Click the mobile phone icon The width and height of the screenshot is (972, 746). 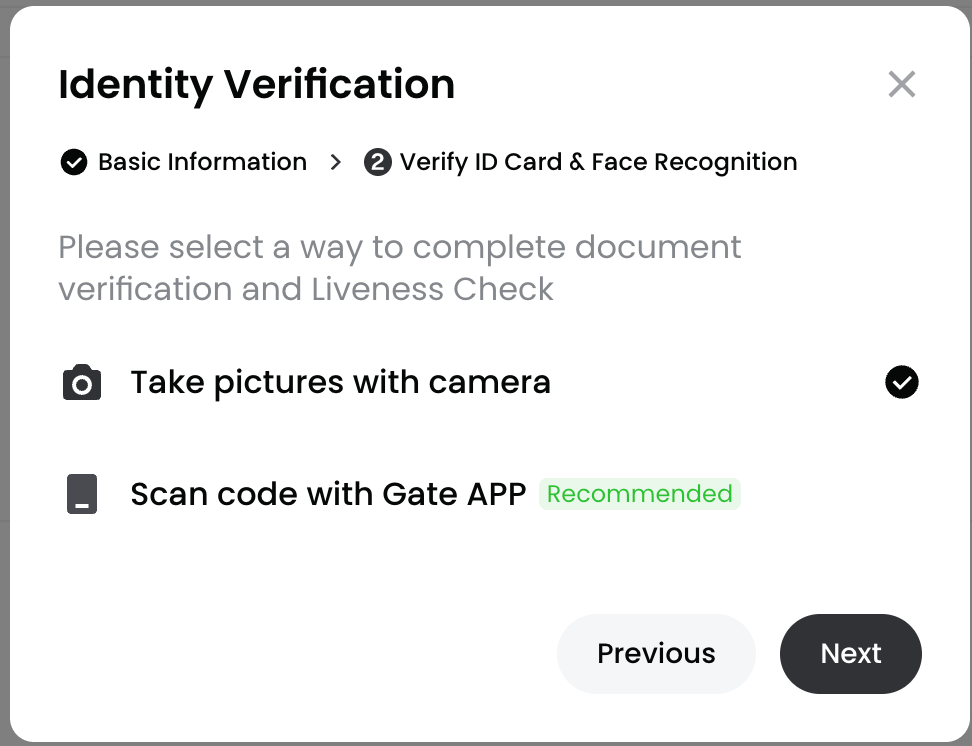pos(82,494)
